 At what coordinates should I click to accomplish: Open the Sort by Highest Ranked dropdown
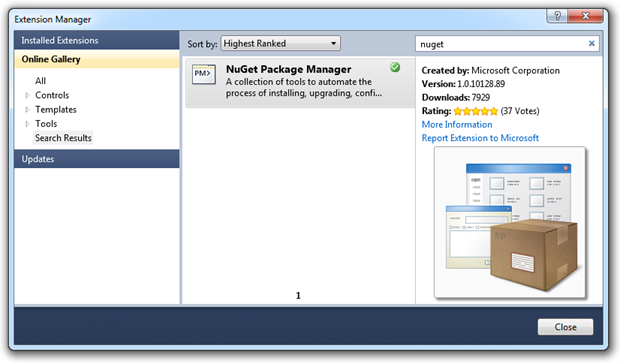pos(280,43)
